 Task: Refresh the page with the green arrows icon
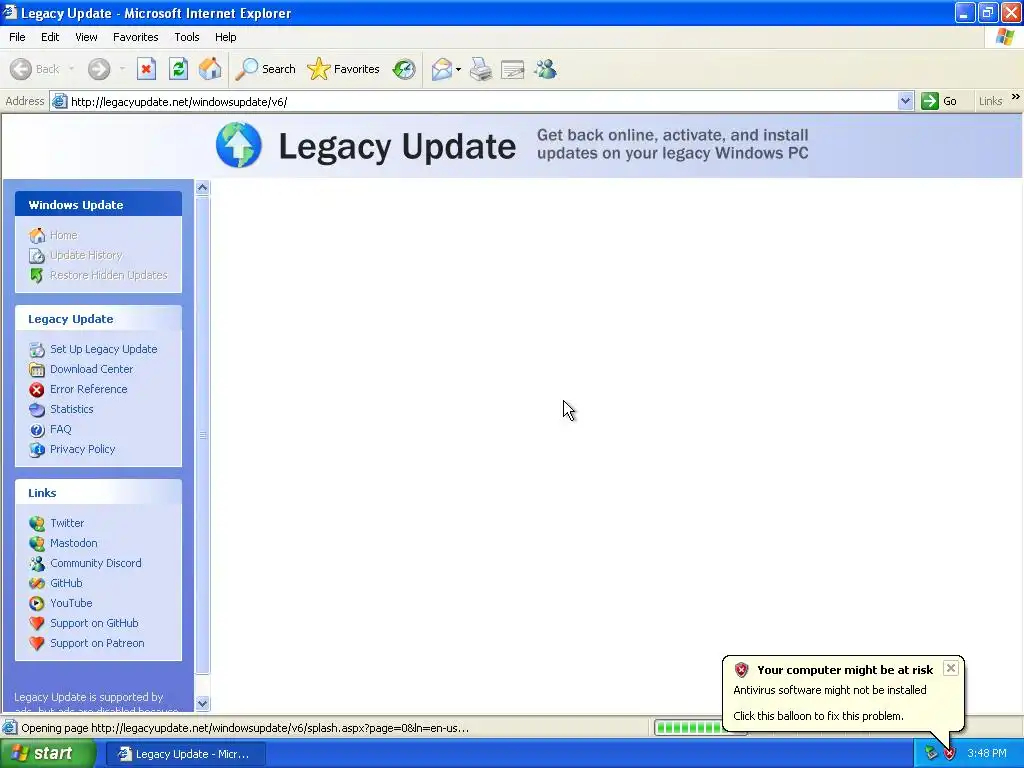coord(178,69)
